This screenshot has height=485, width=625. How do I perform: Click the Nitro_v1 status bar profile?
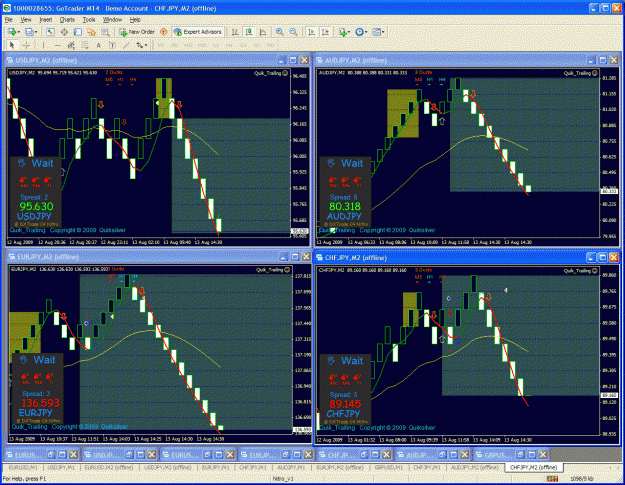point(283,479)
